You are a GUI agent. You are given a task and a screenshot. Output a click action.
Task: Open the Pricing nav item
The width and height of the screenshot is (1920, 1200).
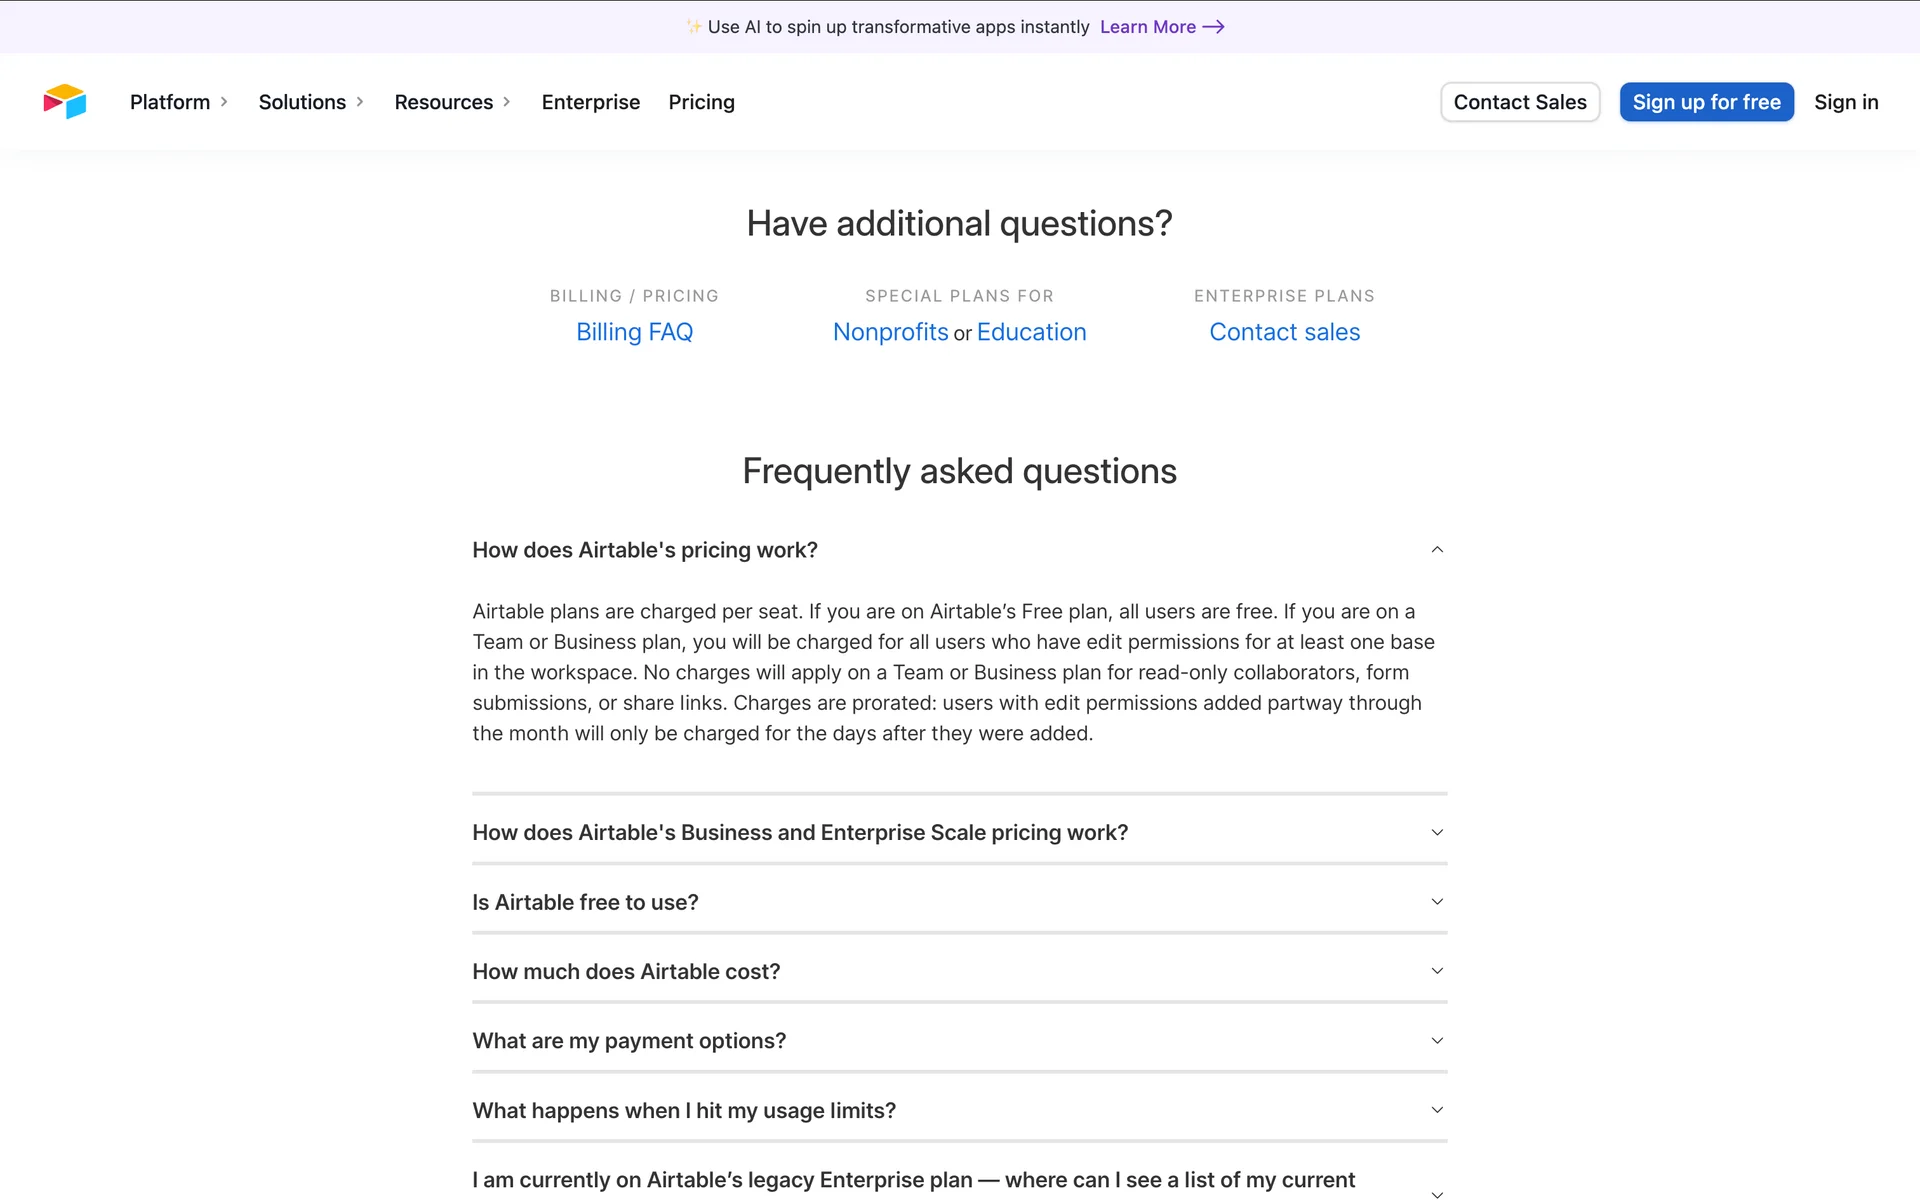pos(701,102)
